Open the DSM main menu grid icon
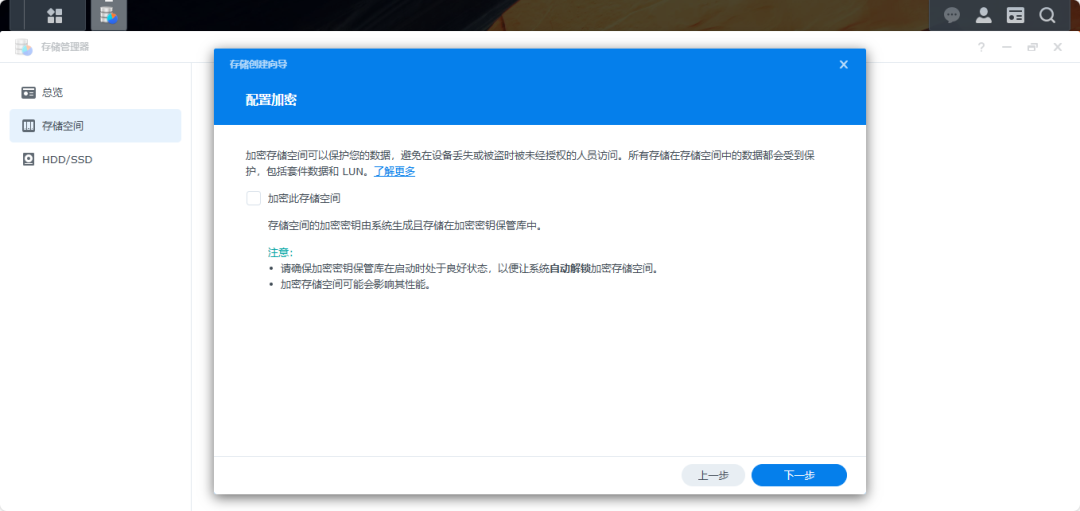 55,15
